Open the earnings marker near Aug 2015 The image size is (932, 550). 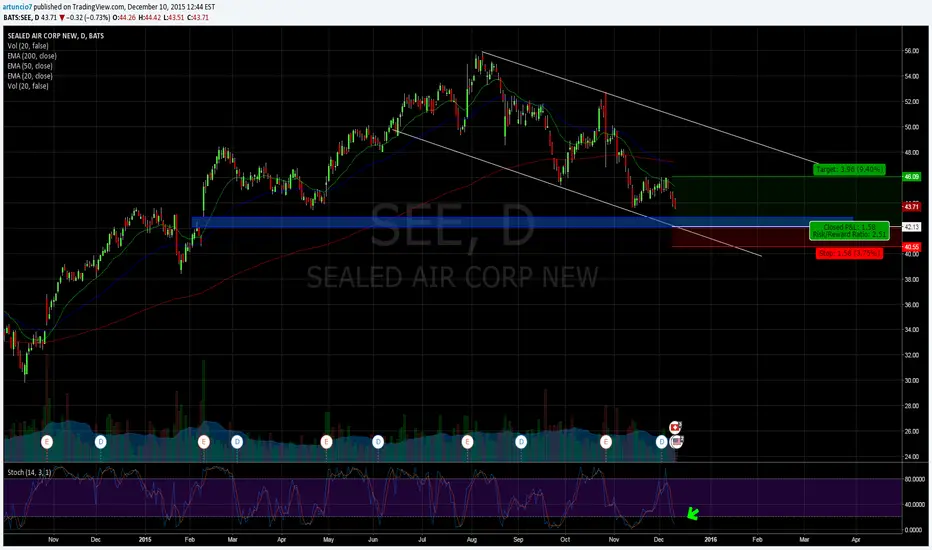tap(467, 442)
